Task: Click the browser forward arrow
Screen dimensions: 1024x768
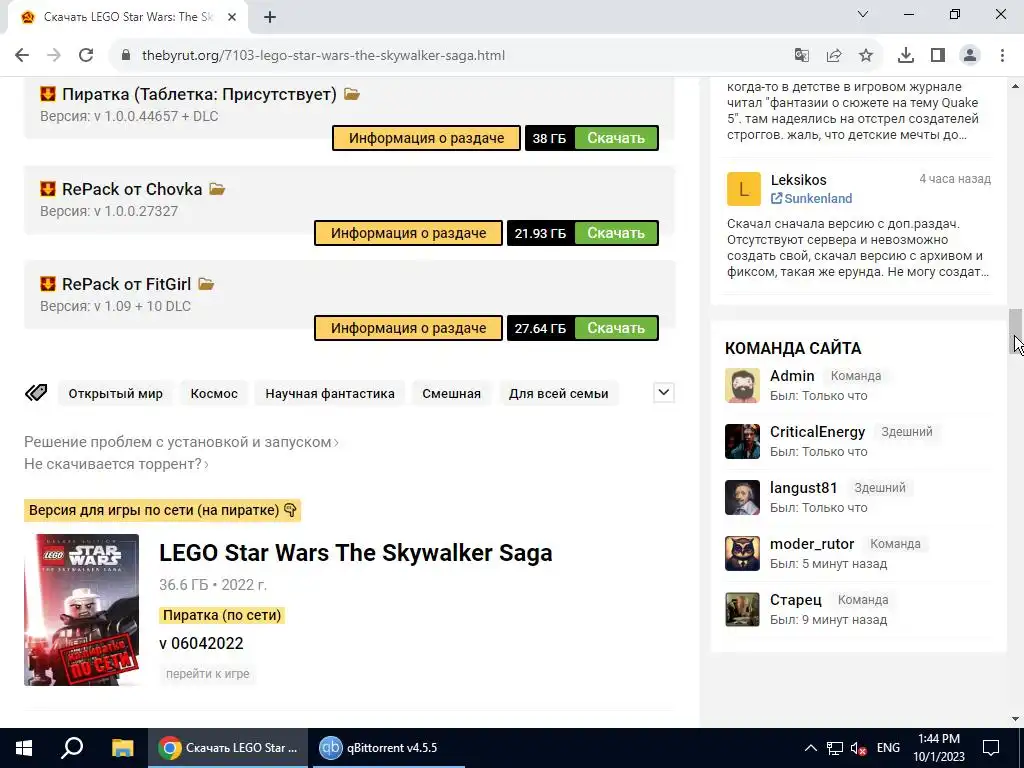Action: click(x=54, y=56)
